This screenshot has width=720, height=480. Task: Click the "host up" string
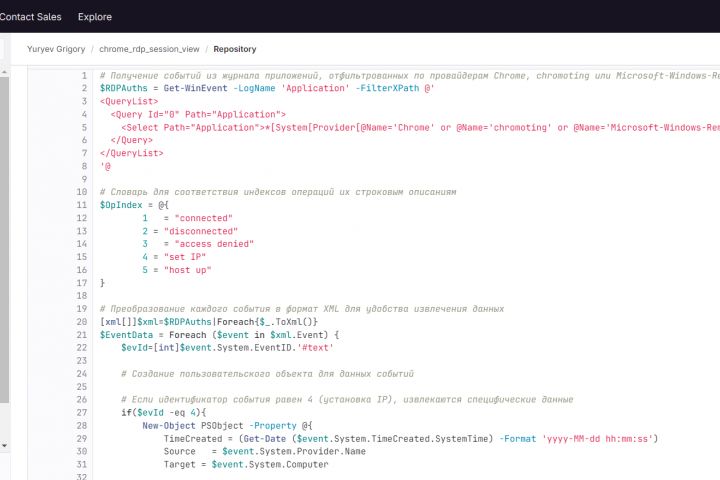[x=187, y=270]
